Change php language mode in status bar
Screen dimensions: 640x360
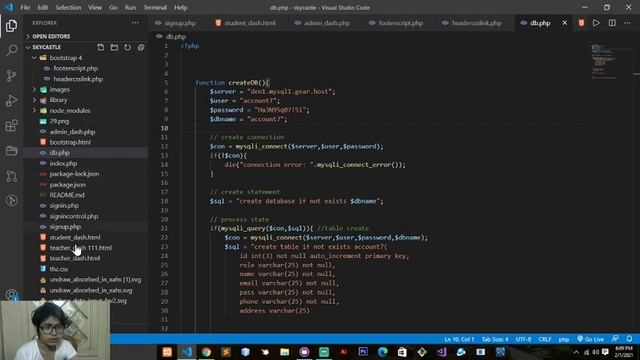click(x=564, y=339)
